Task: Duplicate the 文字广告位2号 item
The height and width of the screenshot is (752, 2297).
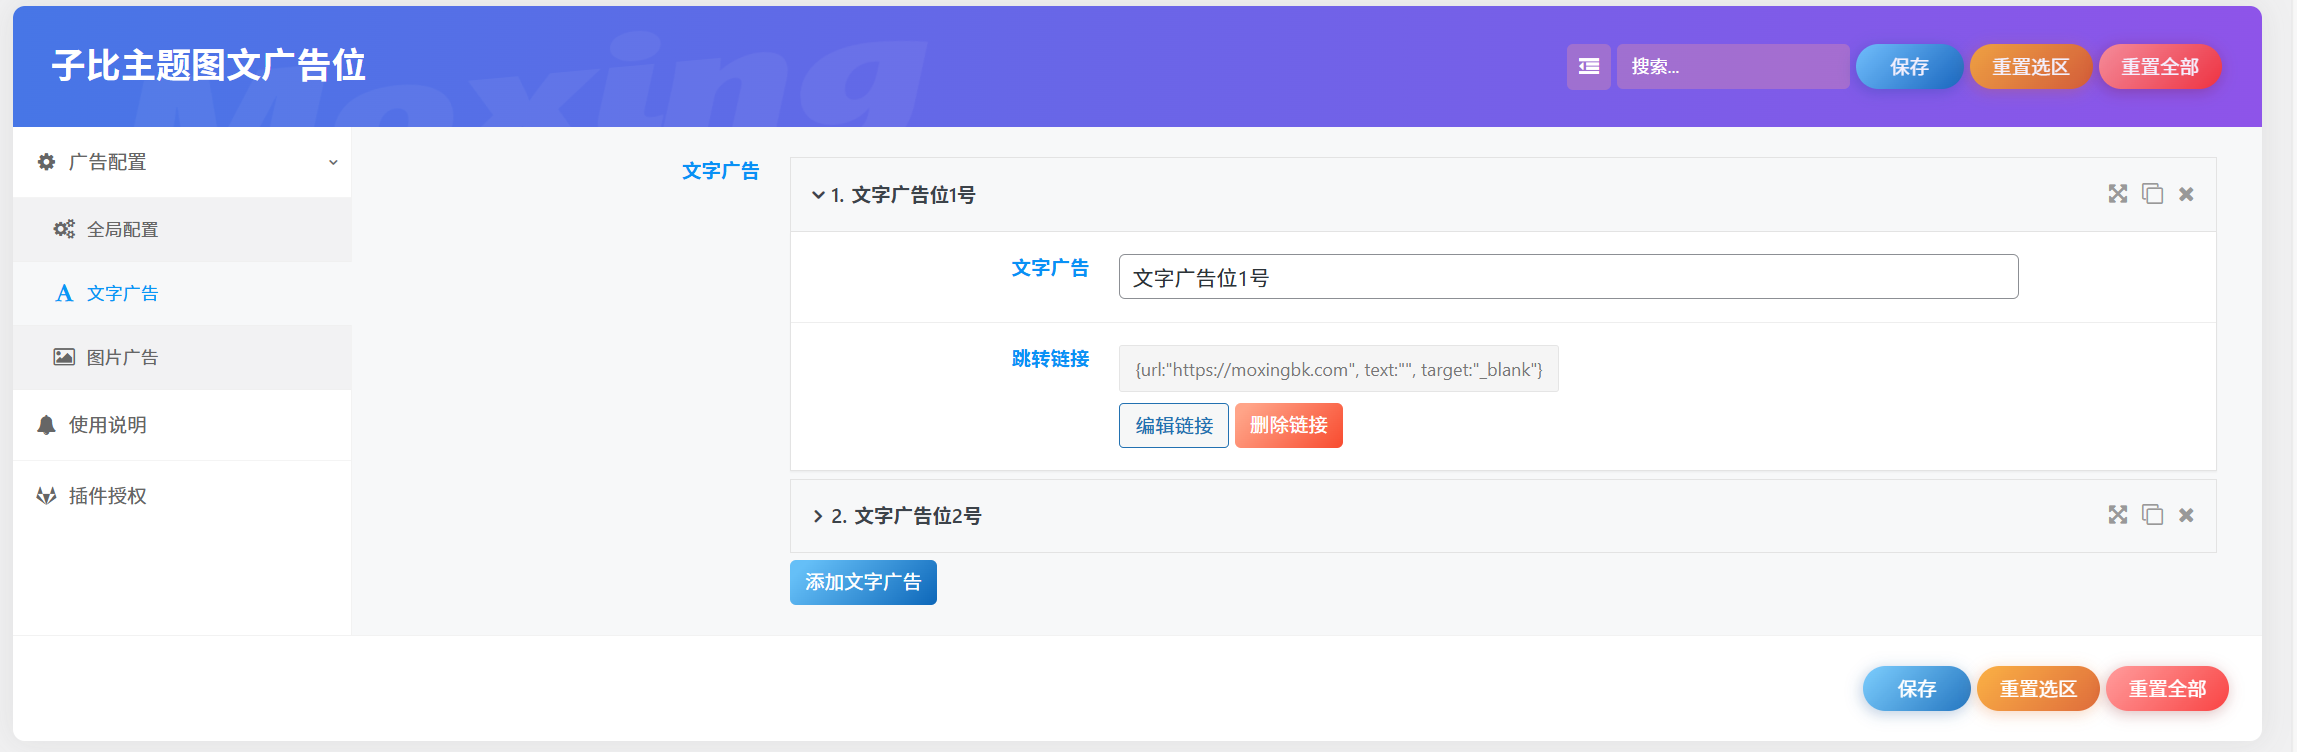Action: [2152, 515]
